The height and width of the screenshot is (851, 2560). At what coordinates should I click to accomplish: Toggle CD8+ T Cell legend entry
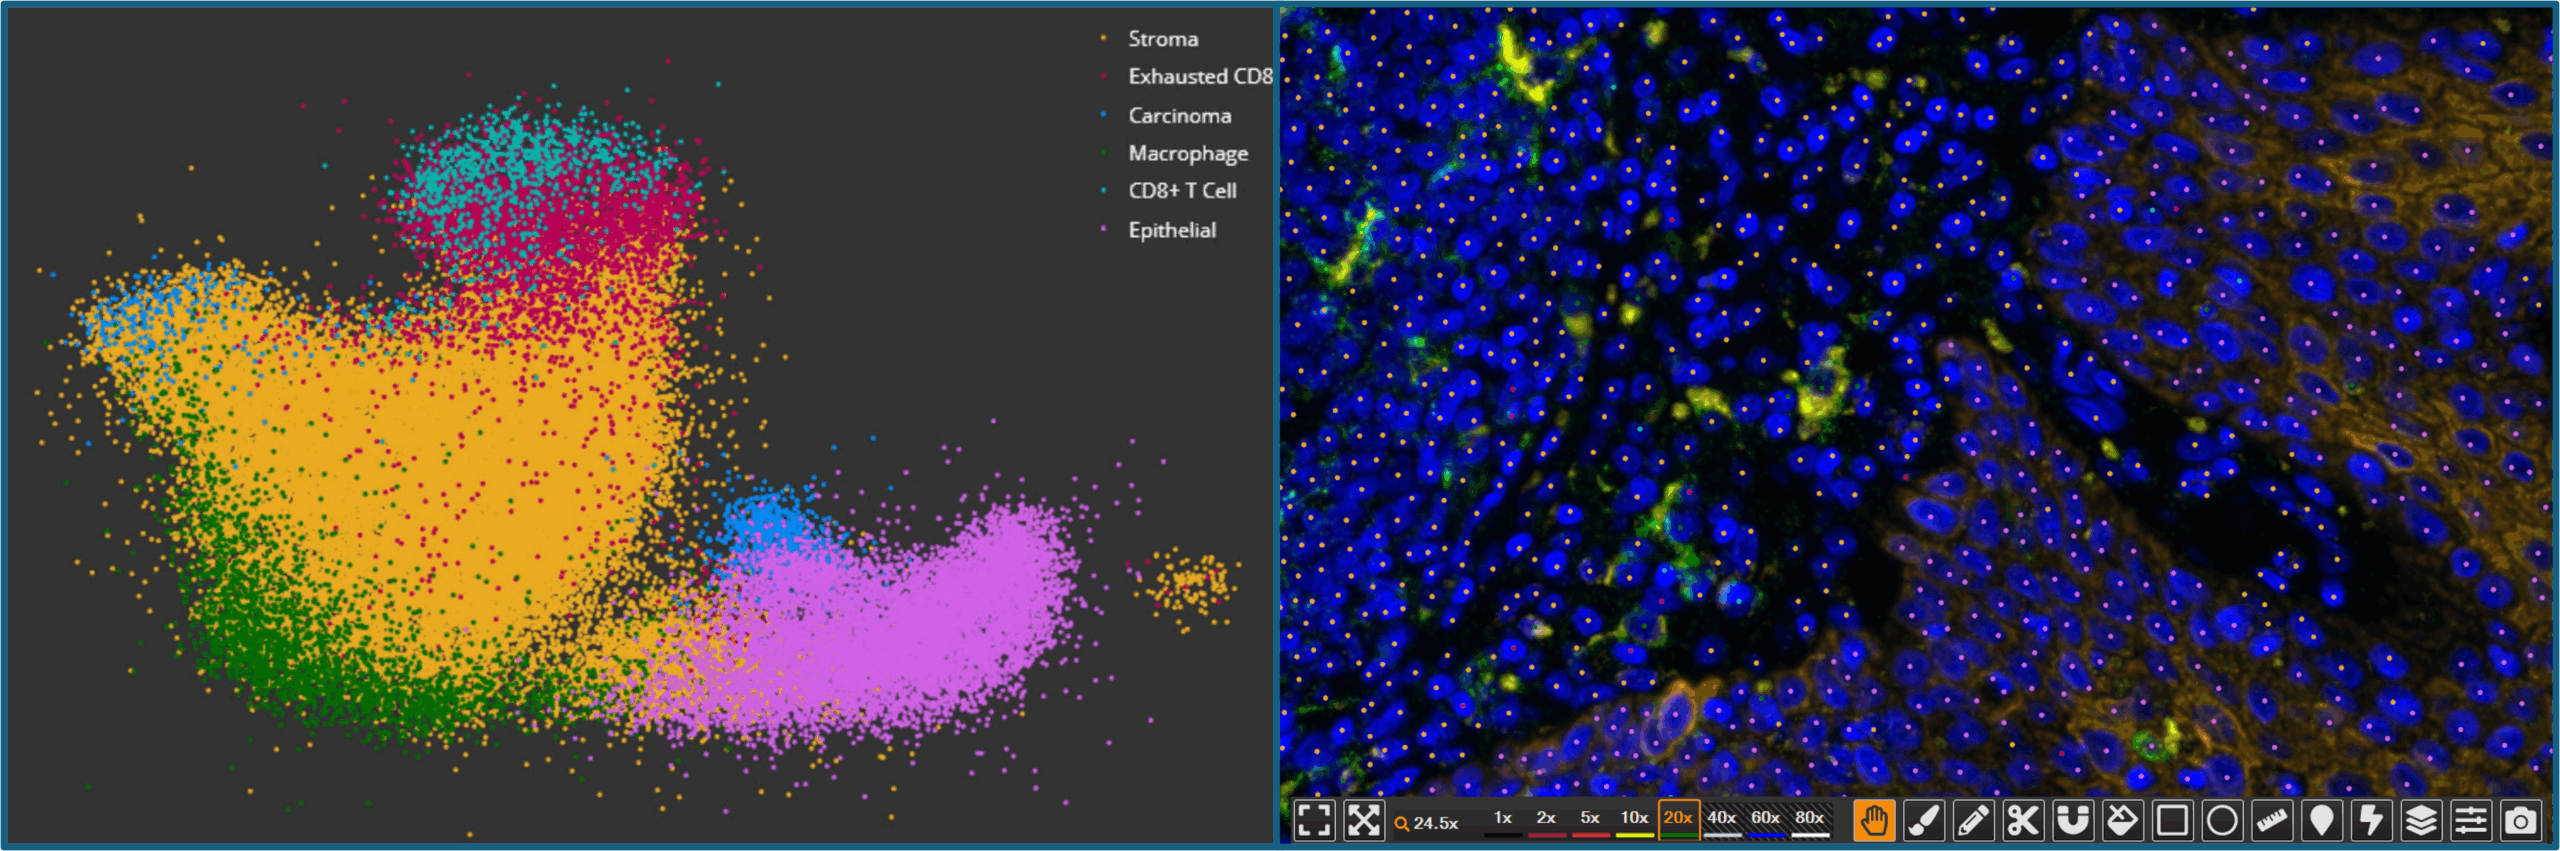pyautogui.click(x=1169, y=191)
